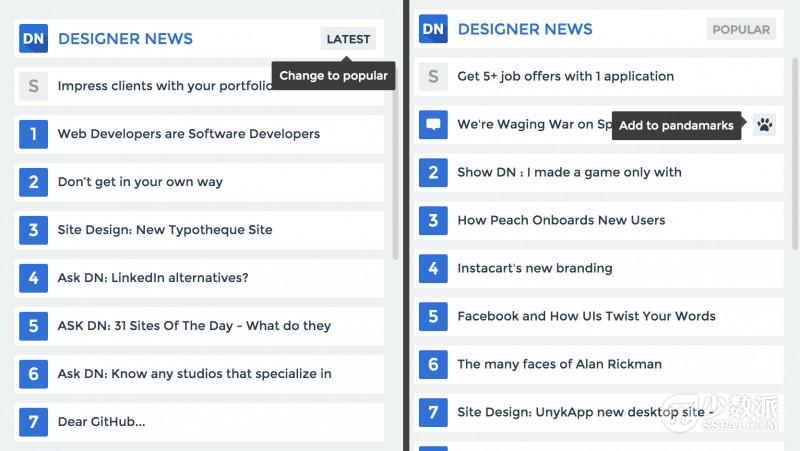Open How Peach Onboards New Users
Image resolution: width=800 pixels, height=451 pixels.
point(561,220)
